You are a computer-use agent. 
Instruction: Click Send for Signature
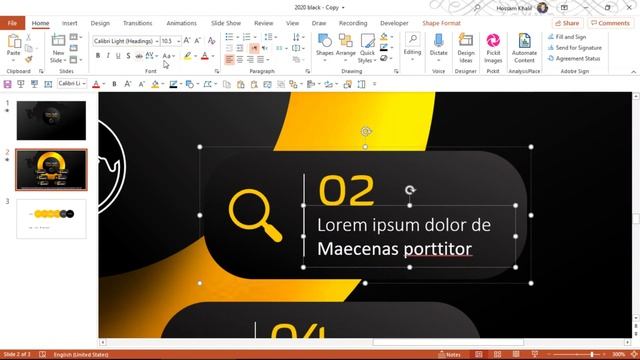pos(574,48)
